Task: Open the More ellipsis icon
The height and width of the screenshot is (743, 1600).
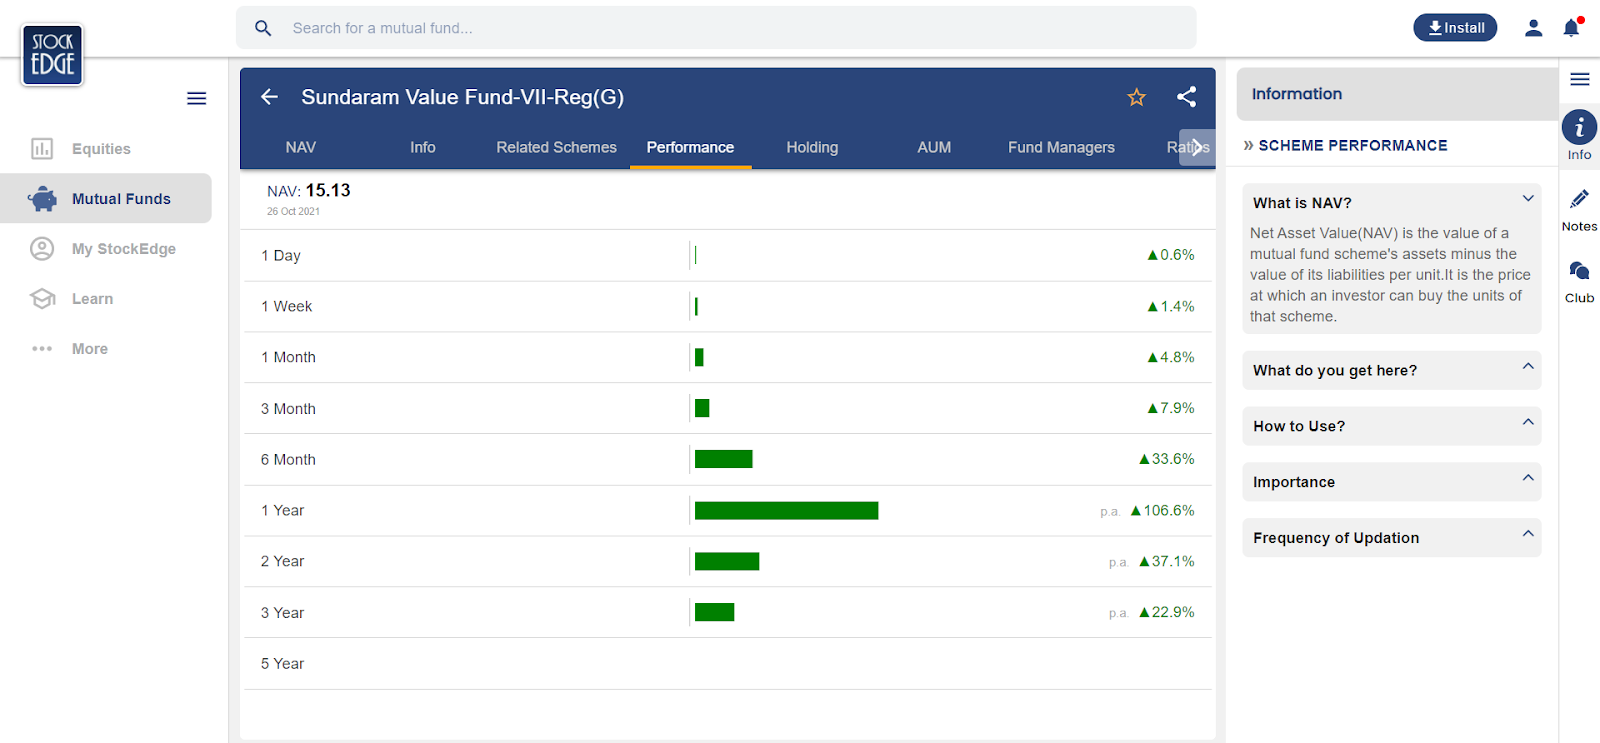Action: pos(42,349)
